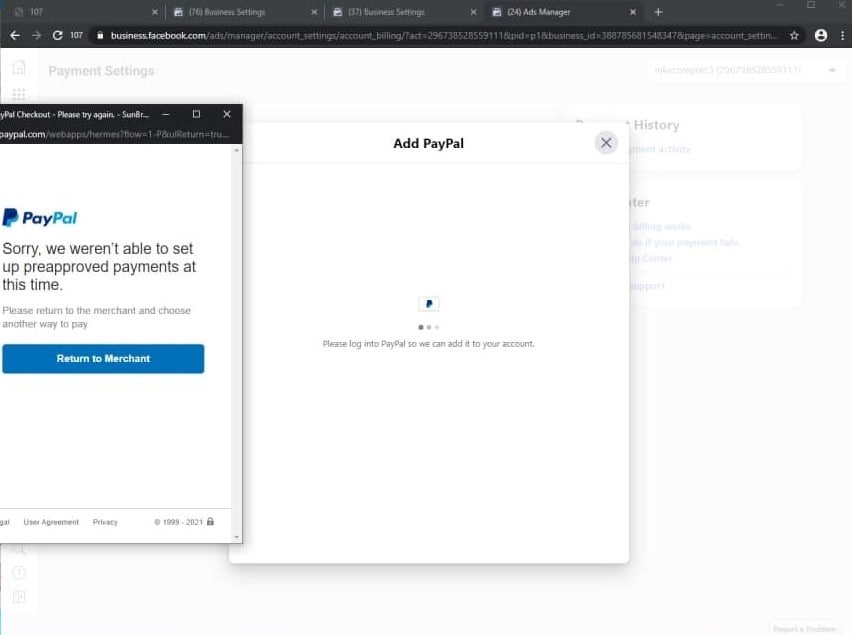Close the 107 tab
The width and height of the screenshot is (852, 635).
155,12
